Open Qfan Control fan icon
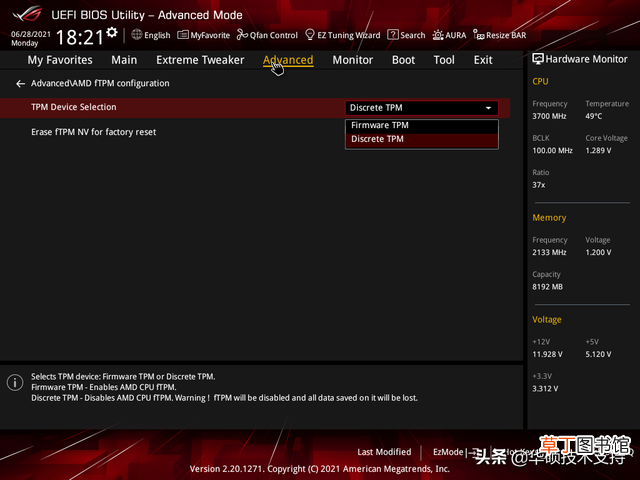640x480 pixels. (242, 35)
